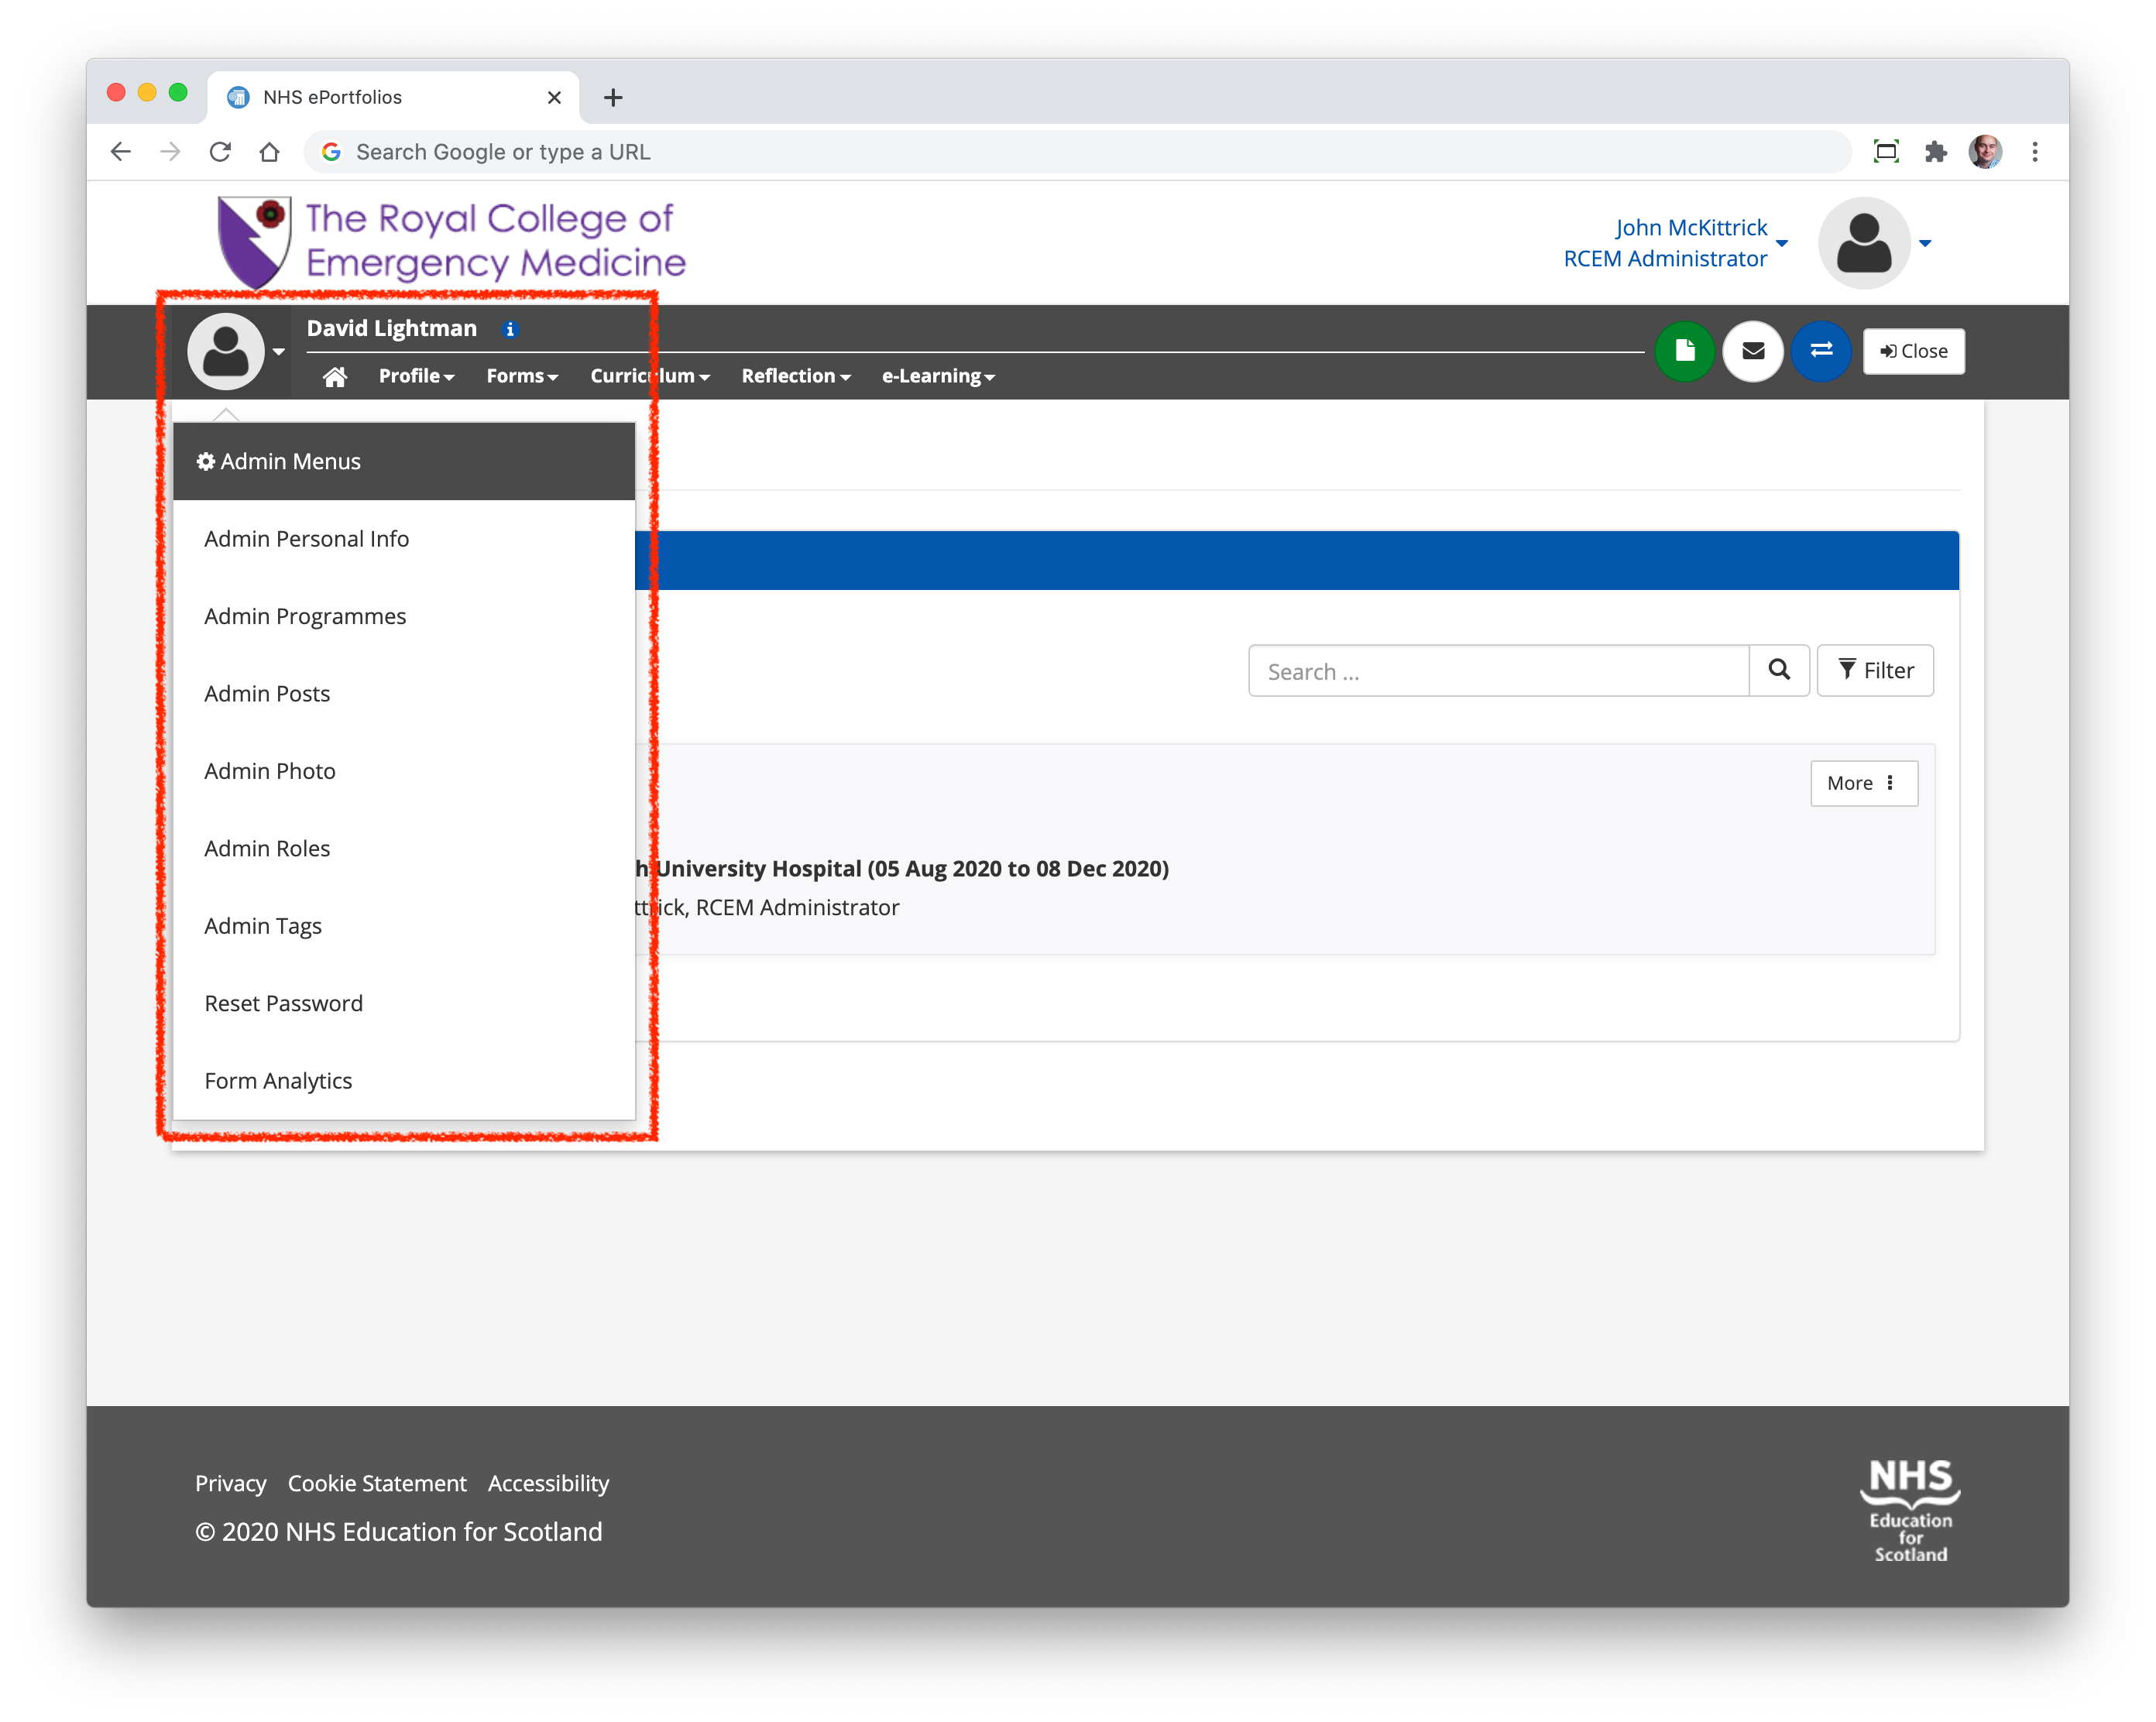Screen dimensions: 2156x1722
Task: Open the Cookie Statement link
Action: click(x=377, y=1483)
